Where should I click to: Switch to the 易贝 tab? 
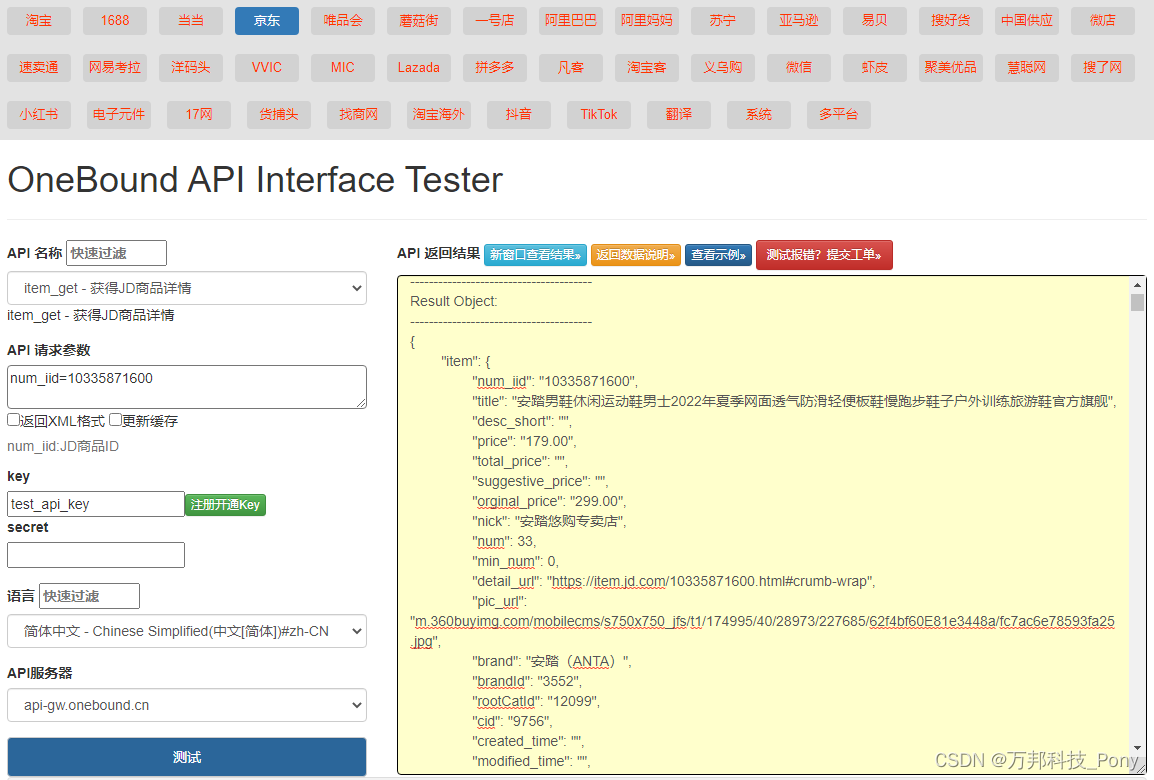coord(874,21)
